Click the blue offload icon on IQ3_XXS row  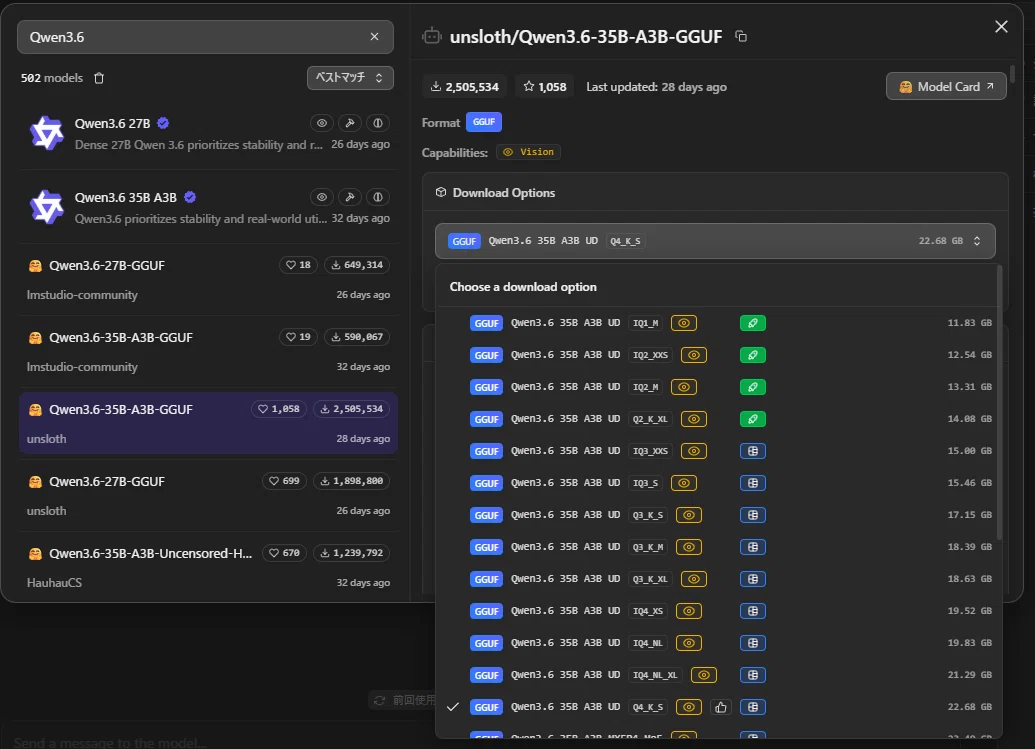(x=752, y=451)
